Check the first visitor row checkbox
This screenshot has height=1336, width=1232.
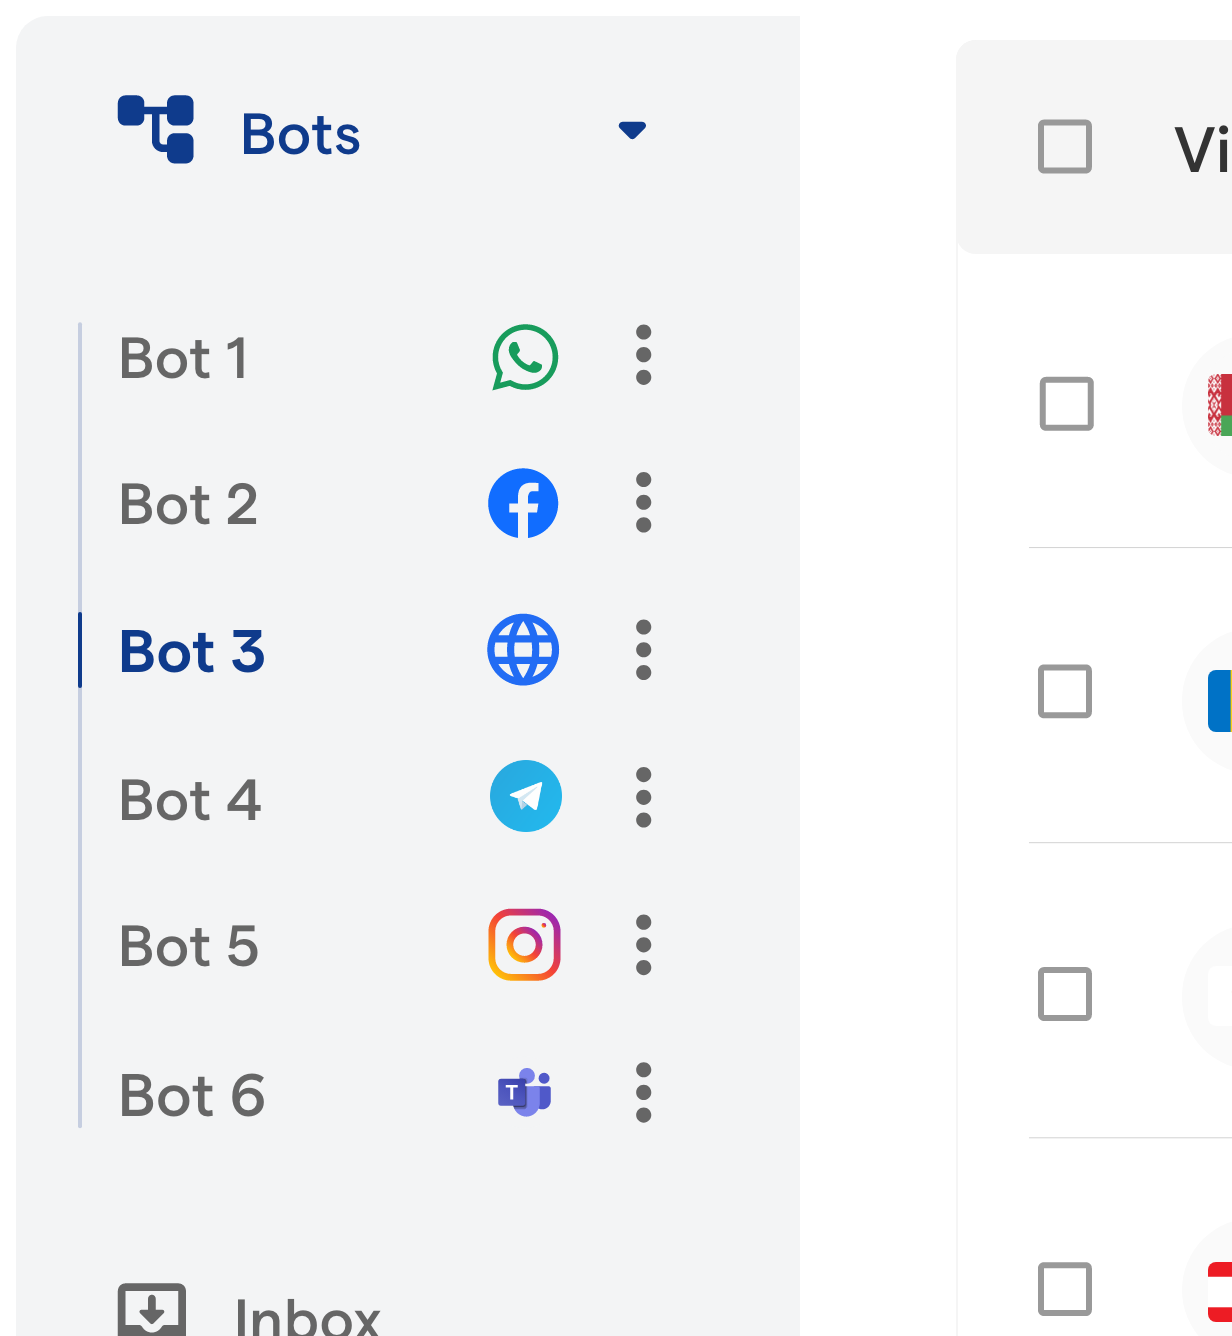pyautogui.click(x=1066, y=404)
